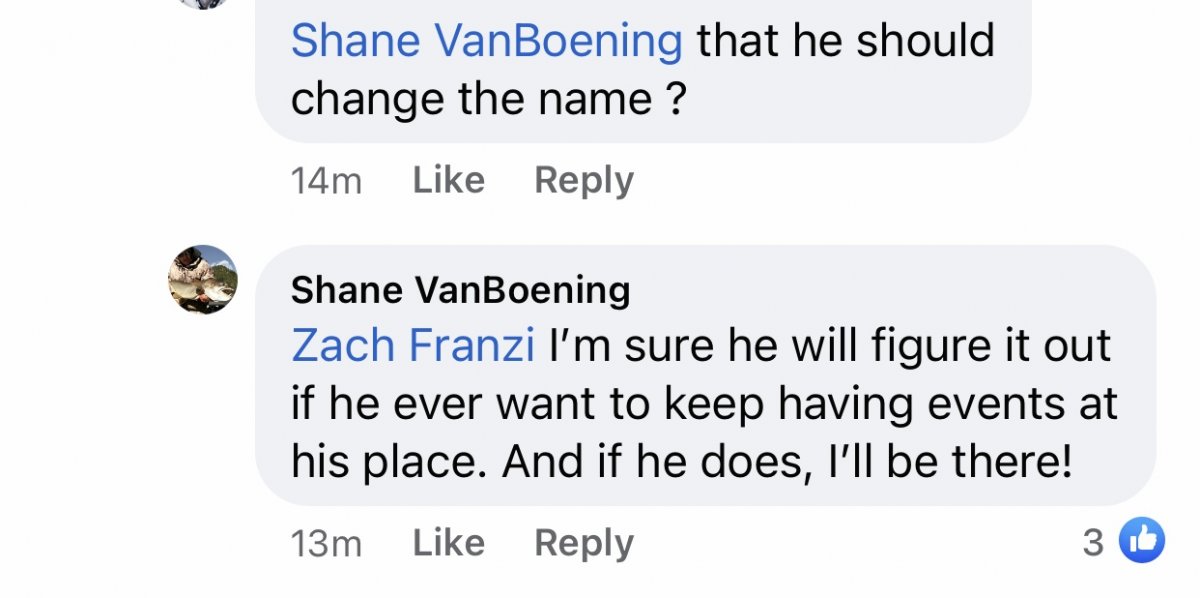Like Shane VanBoening's 13m comment

(448, 543)
